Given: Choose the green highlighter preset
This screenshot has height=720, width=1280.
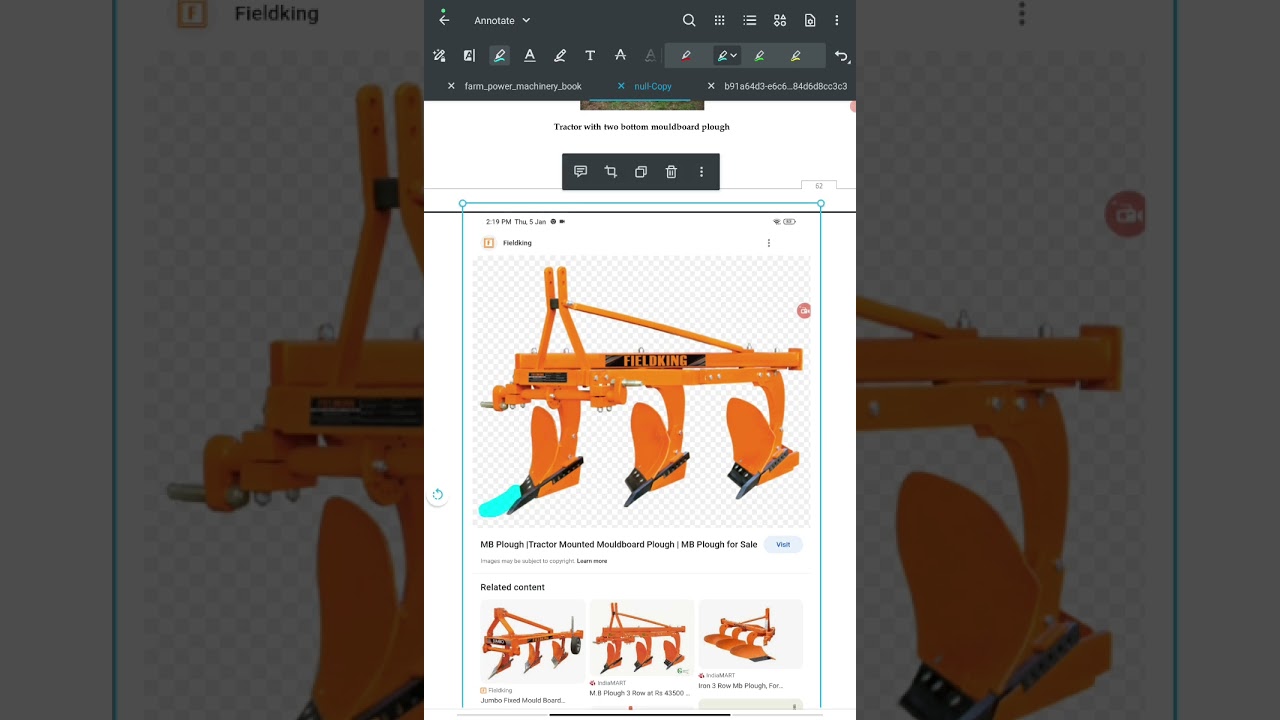Looking at the screenshot, I should click(759, 56).
